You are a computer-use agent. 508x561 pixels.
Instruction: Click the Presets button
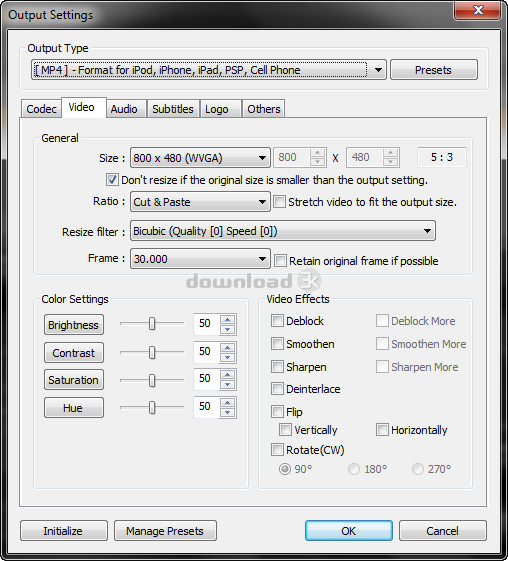[x=434, y=70]
